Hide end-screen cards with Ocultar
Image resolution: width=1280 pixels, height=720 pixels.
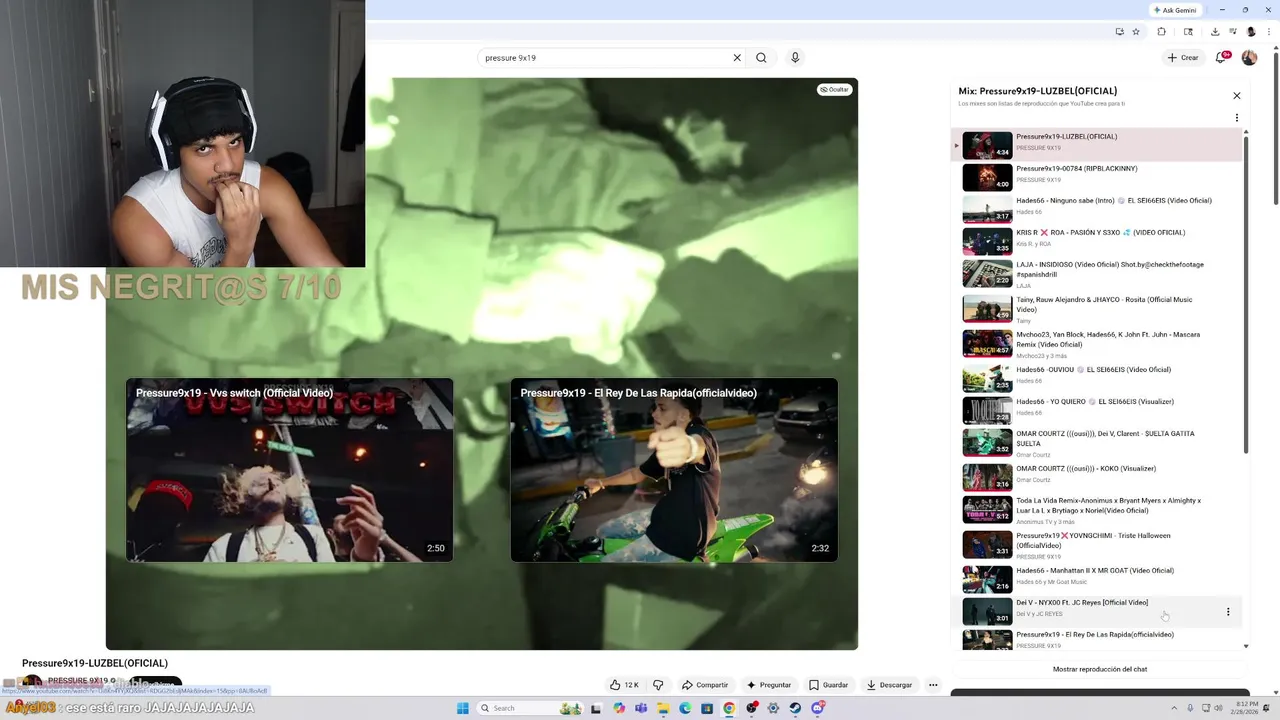834,90
